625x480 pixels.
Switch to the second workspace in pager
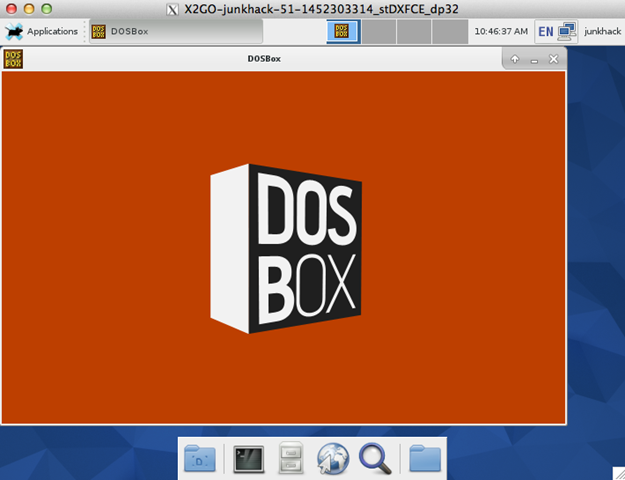(378, 31)
